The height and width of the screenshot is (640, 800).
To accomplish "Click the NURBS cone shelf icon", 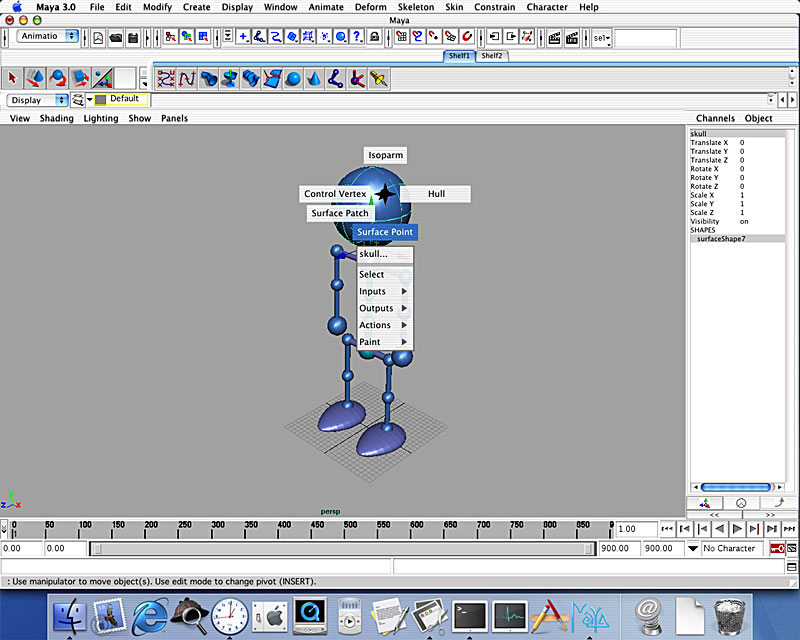I will pyautogui.click(x=315, y=79).
